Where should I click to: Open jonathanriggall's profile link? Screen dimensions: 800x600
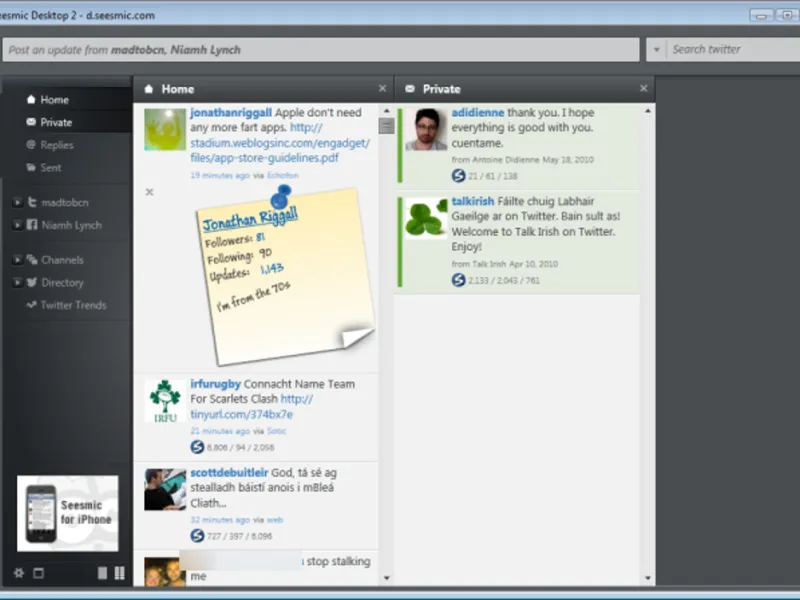(x=231, y=112)
